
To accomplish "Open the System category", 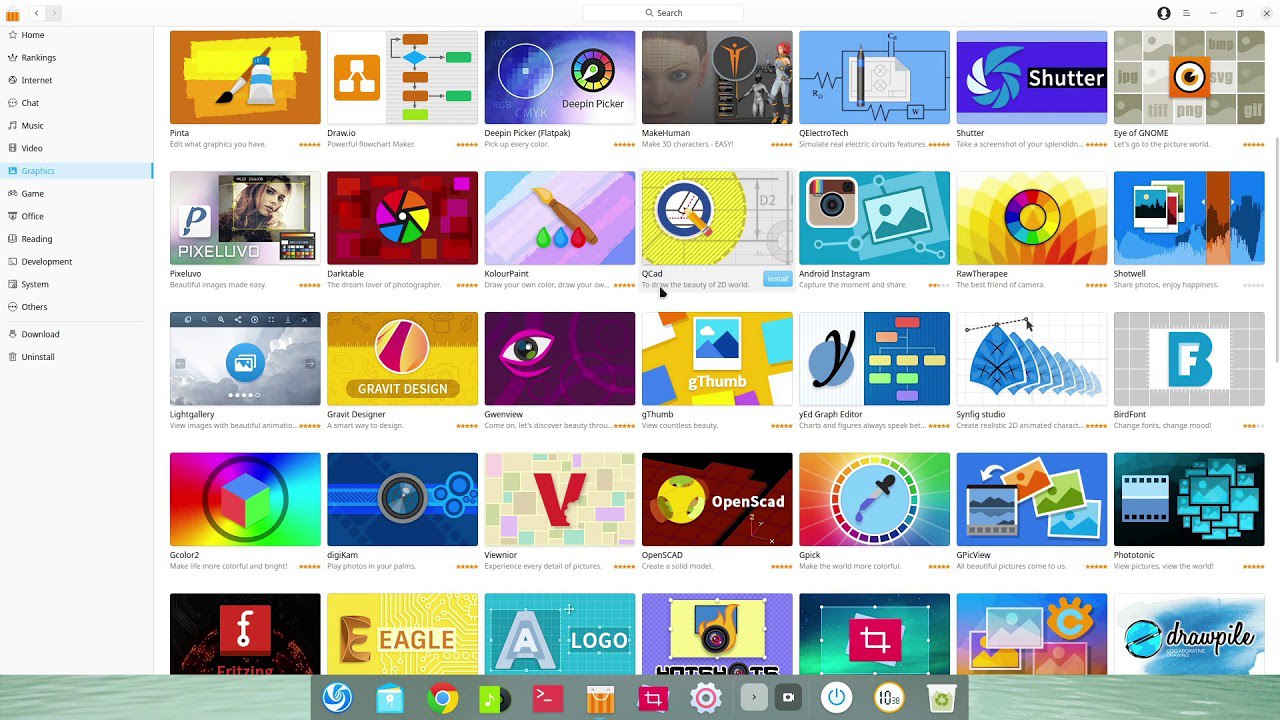I will point(76,284).
